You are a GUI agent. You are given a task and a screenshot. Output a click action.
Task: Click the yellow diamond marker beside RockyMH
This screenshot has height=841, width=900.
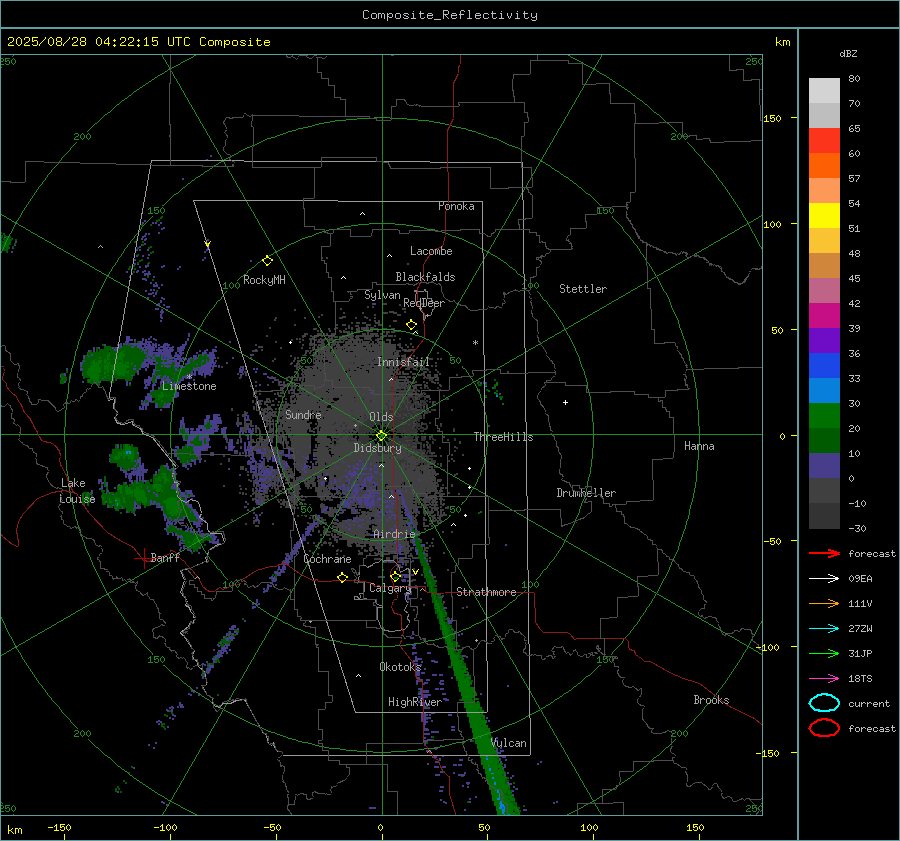click(x=267, y=261)
